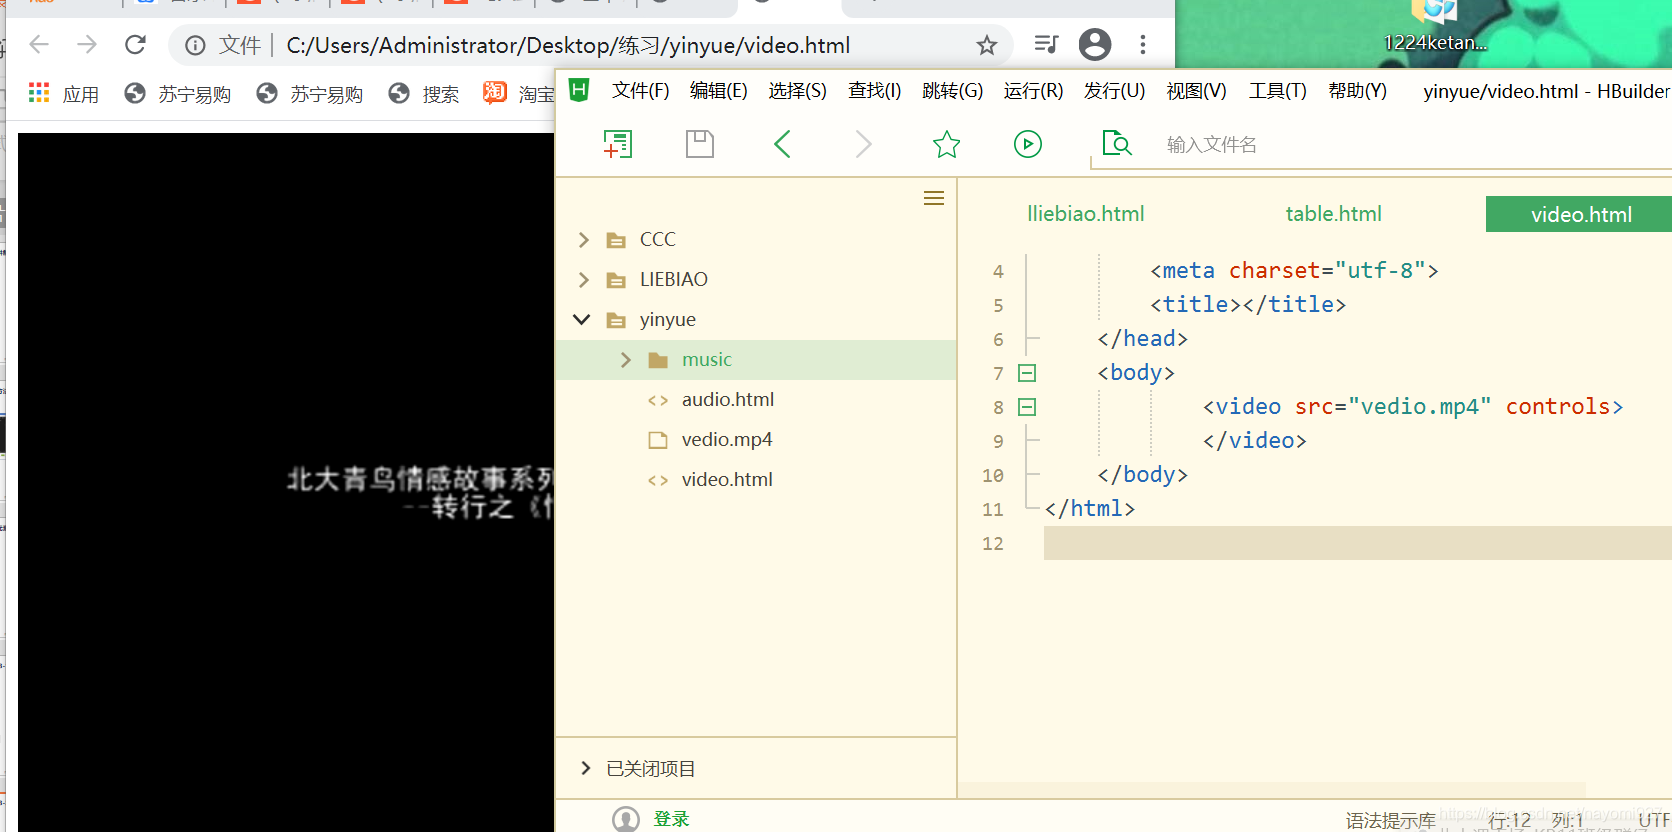The height and width of the screenshot is (832, 1672).
Task: Click the star bookmark icon in HBuilder toolbar
Action: [946, 144]
